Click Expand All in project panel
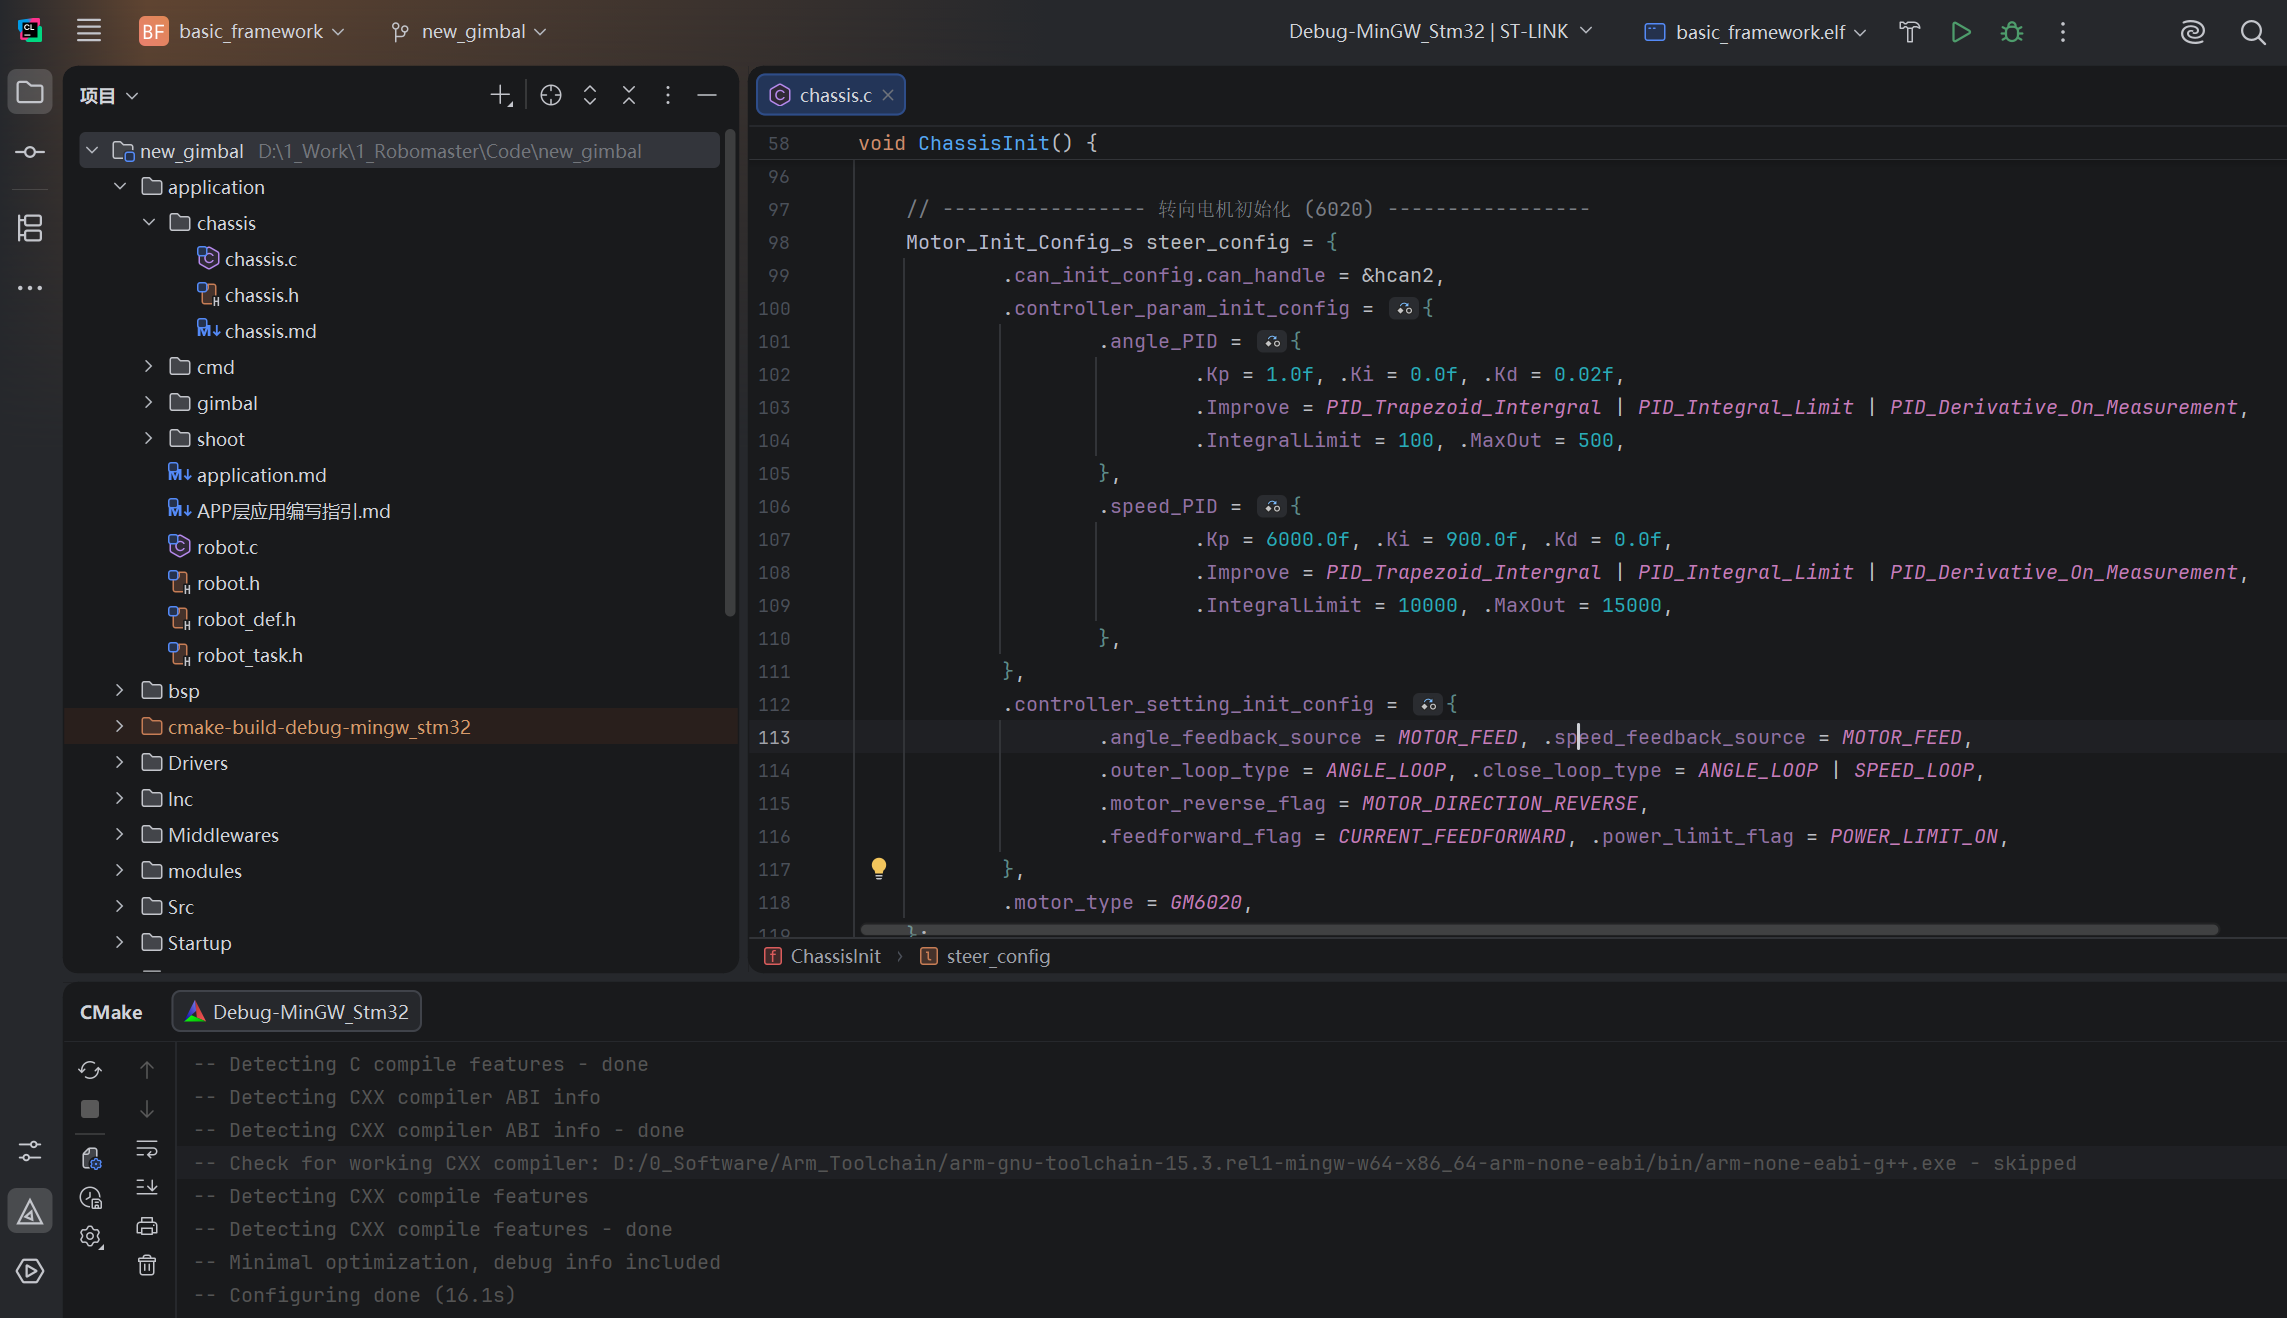Image resolution: width=2287 pixels, height=1318 pixels. pyautogui.click(x=590, y=95)
